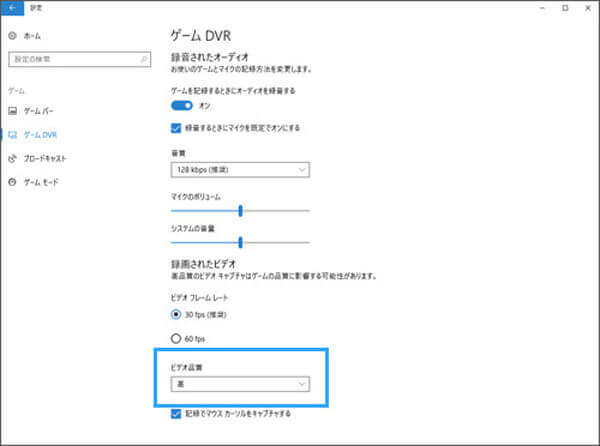Click the Broadcast sidebar icon
The width and height of the screenshot is (600, 446).
pos(12,158)
